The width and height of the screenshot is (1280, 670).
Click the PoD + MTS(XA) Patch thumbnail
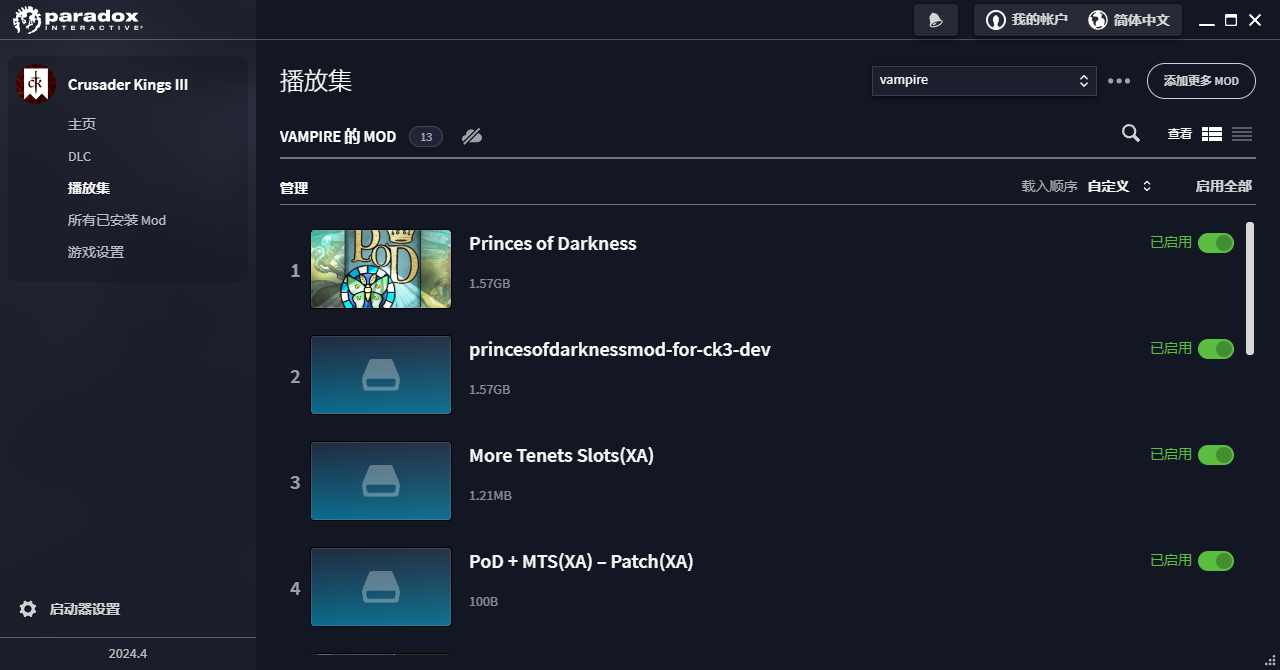381,587
